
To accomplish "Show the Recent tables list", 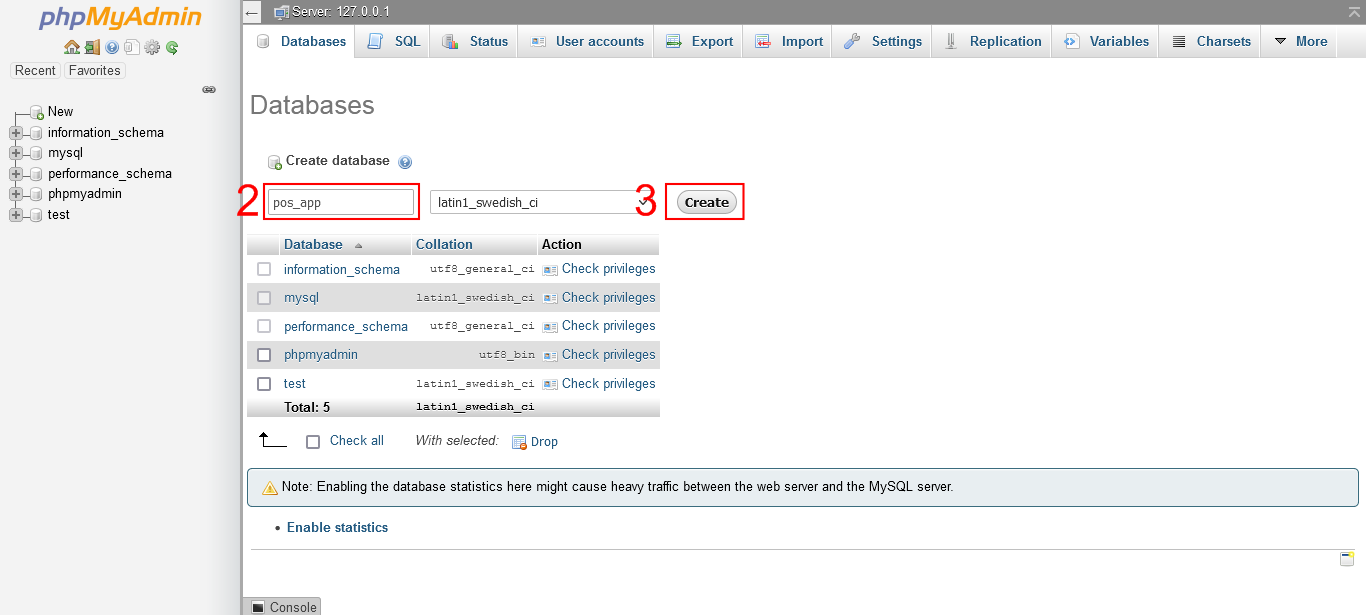I will coord(35,71).
